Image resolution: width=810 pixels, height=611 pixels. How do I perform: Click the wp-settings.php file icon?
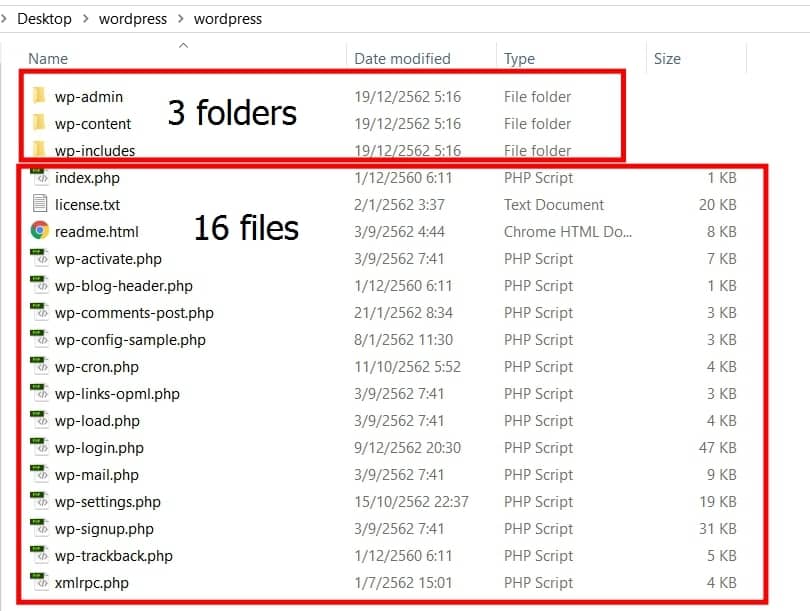39,500
